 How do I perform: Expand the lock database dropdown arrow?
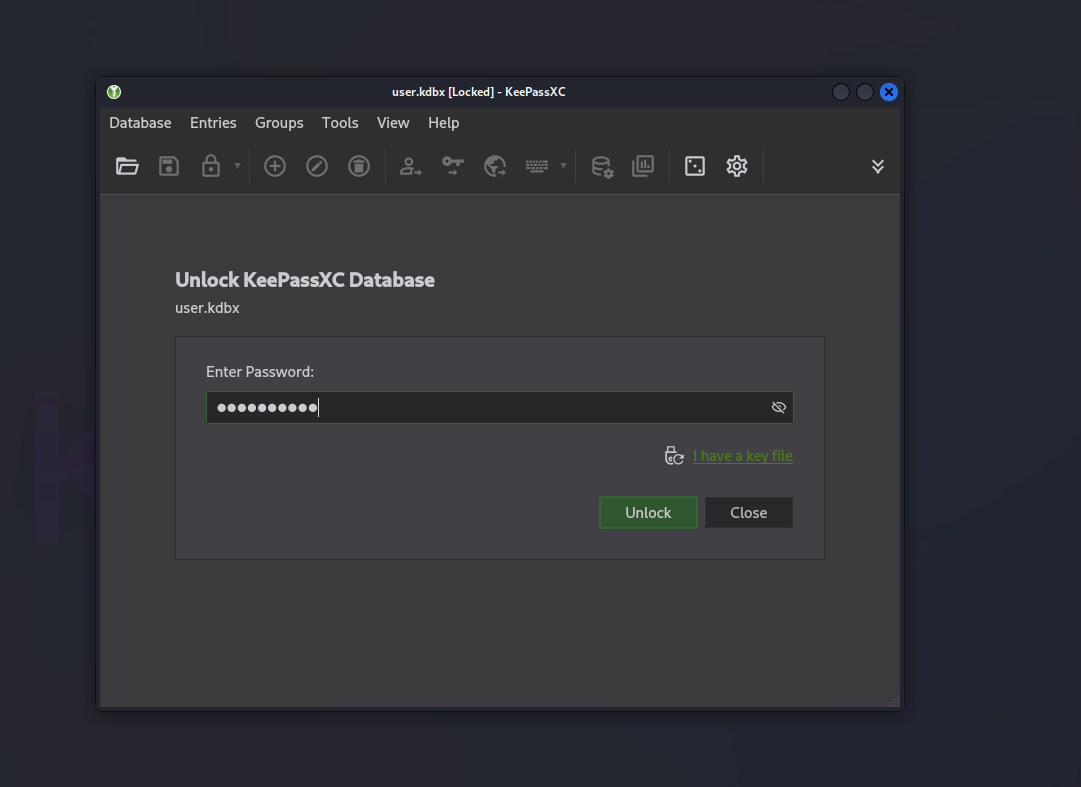pyautogui.click(x=237, y=166)
